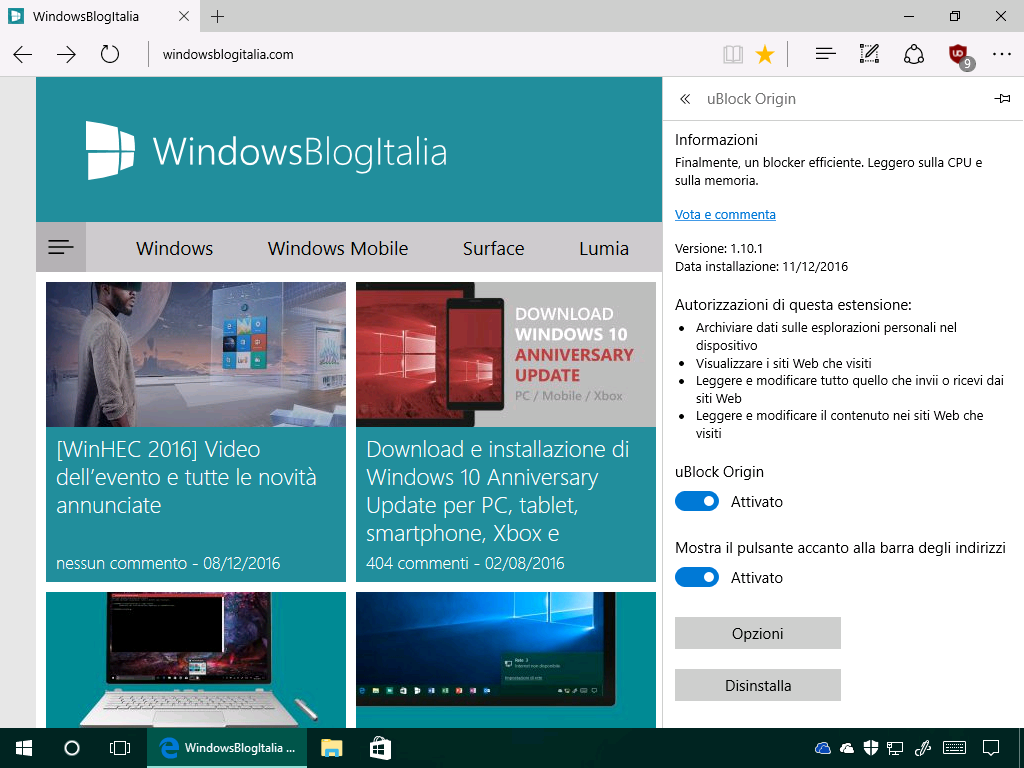This screenshot has height=768, width=1024.
Task: Open Action Center notification icon
Action: [x=991, y=748]
